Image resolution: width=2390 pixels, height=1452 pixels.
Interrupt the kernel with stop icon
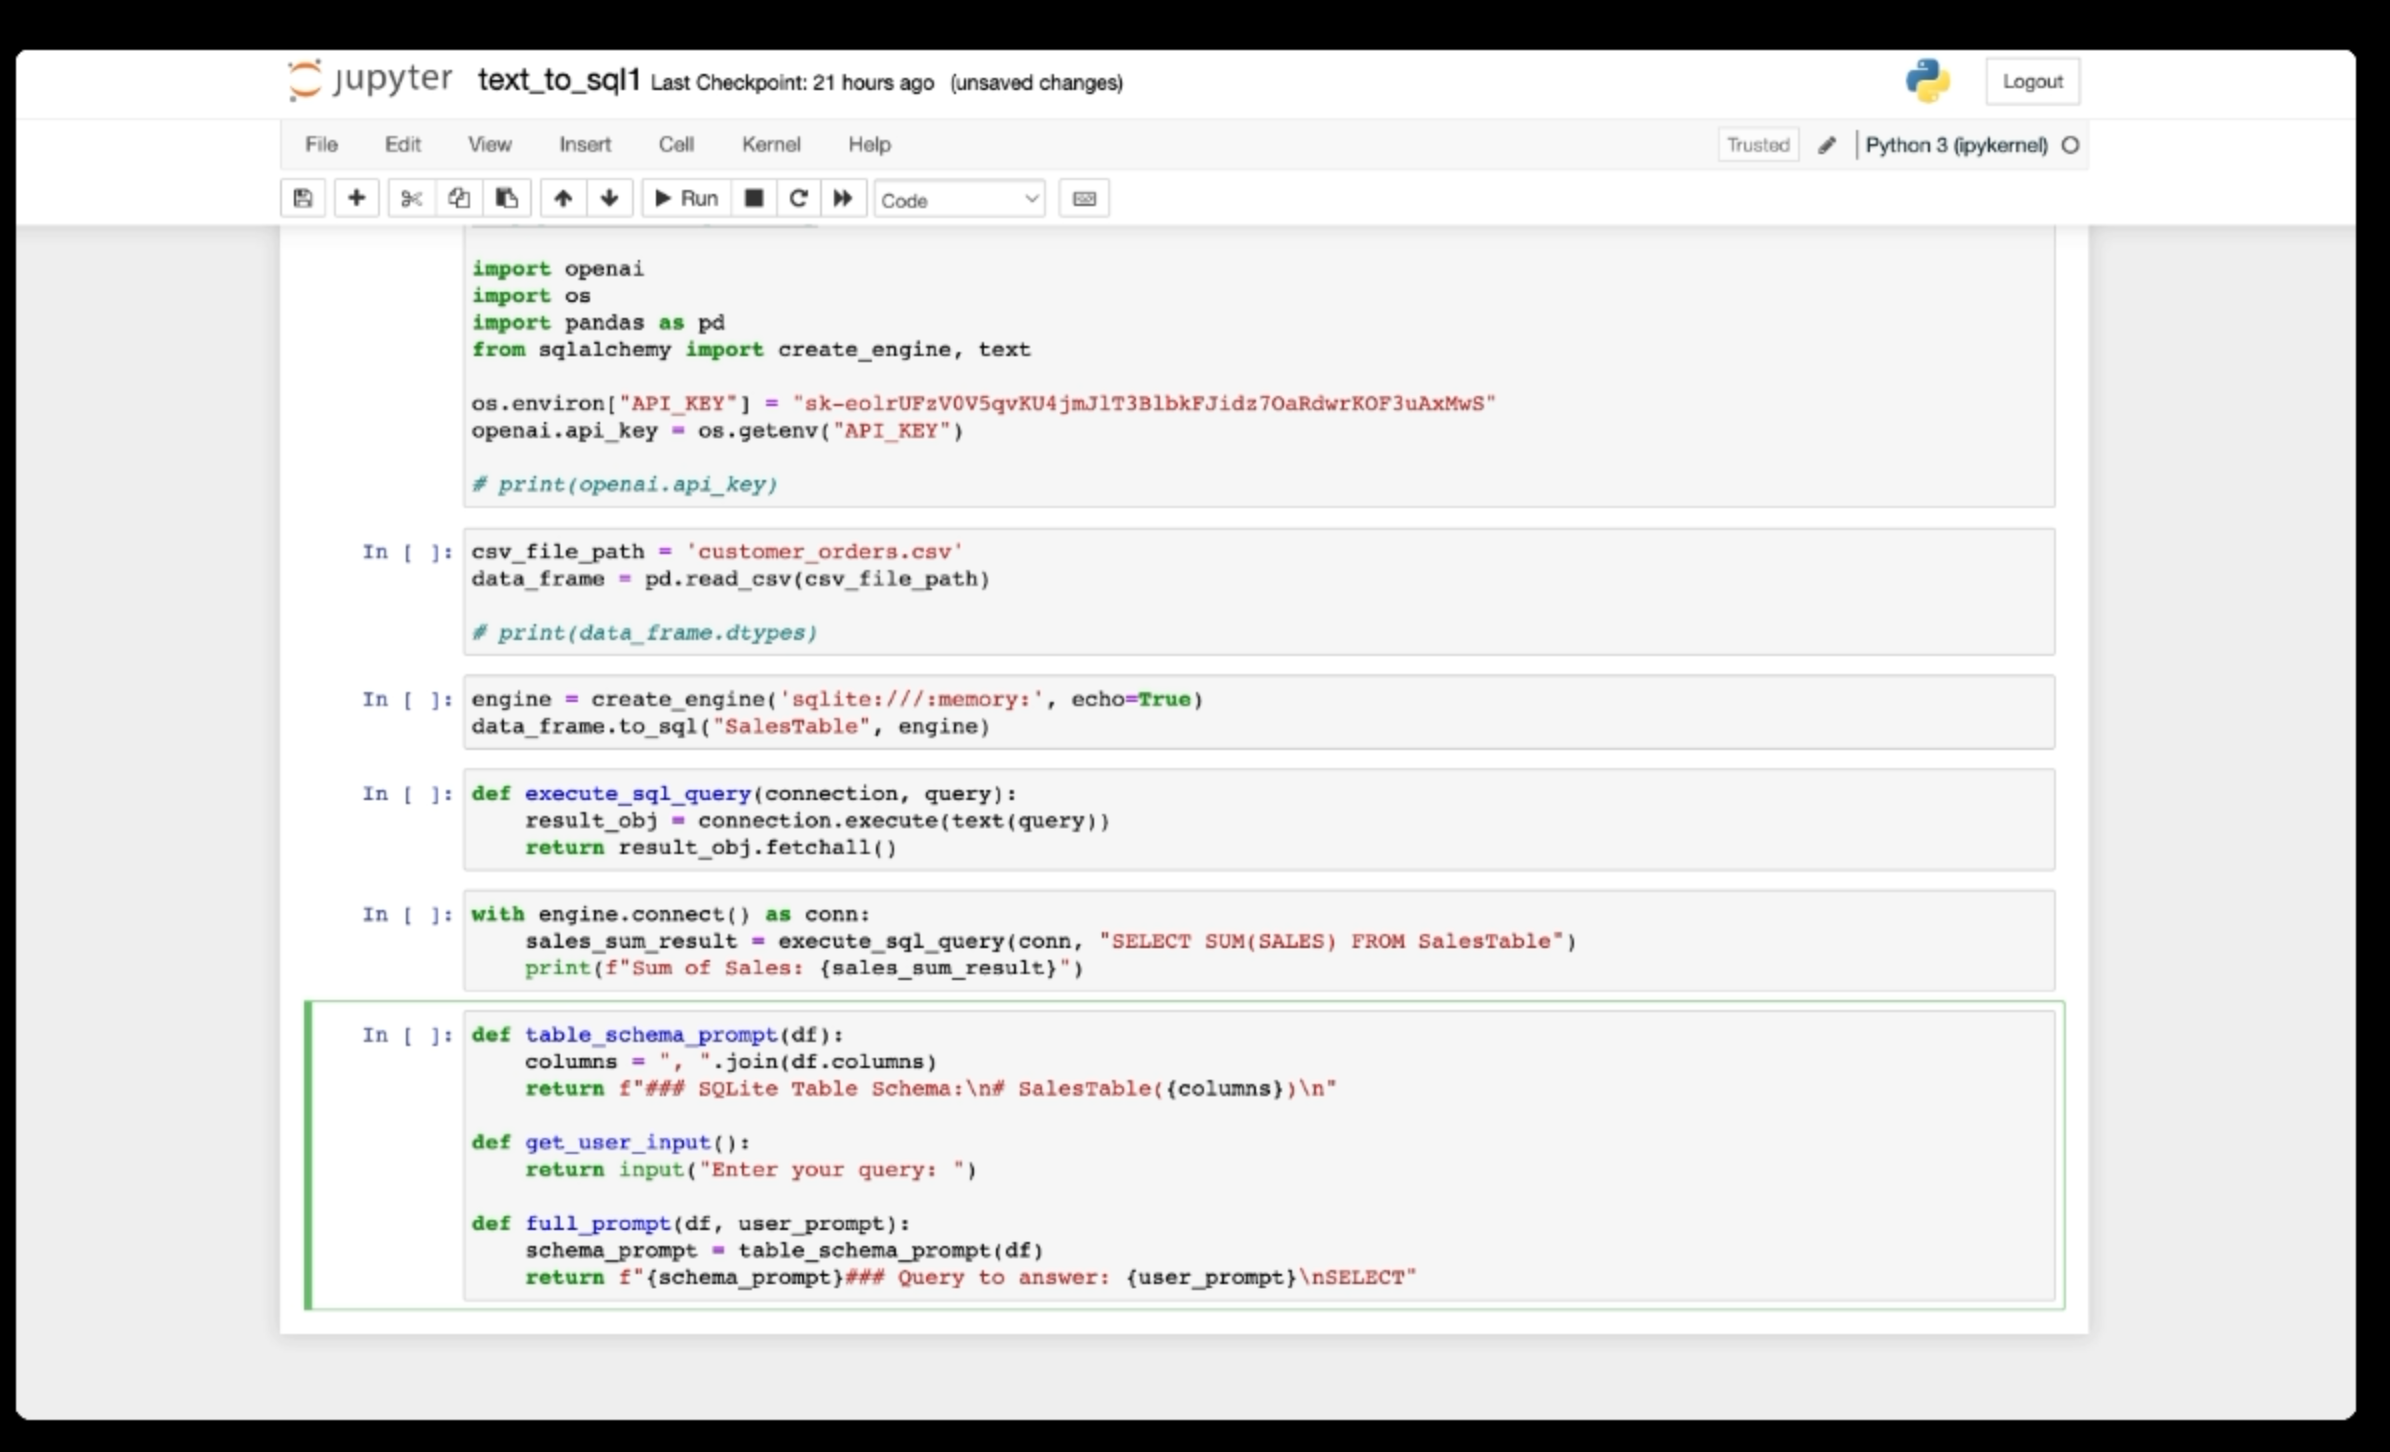754,198
